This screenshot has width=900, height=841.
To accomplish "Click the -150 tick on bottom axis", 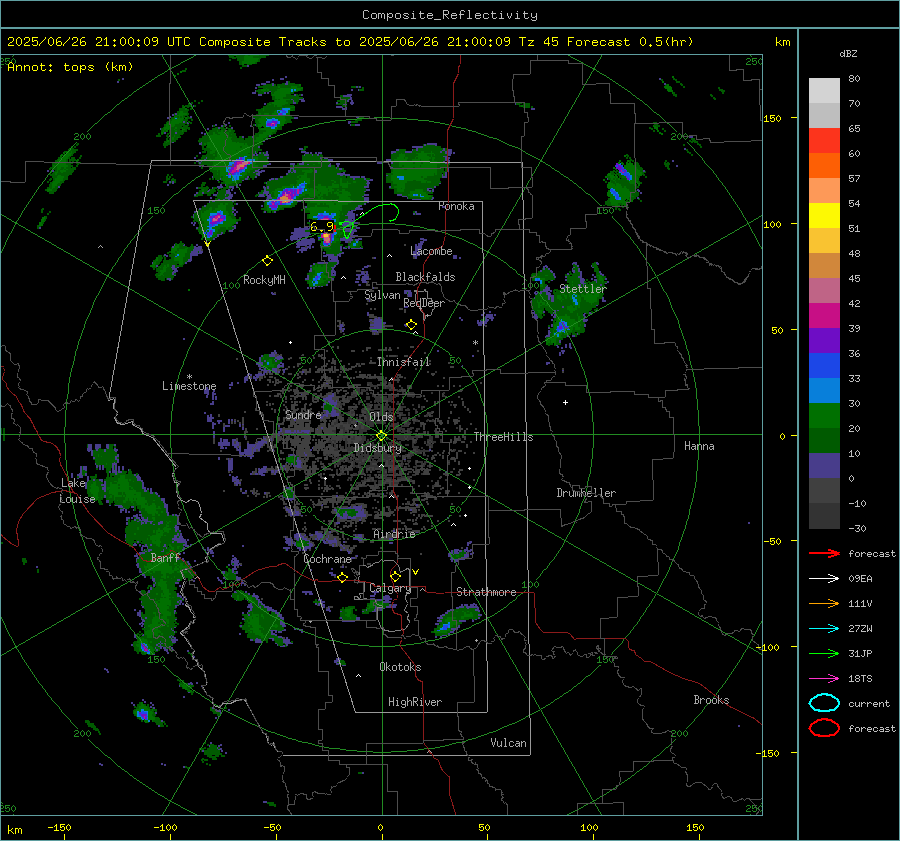I will (59, 827).
